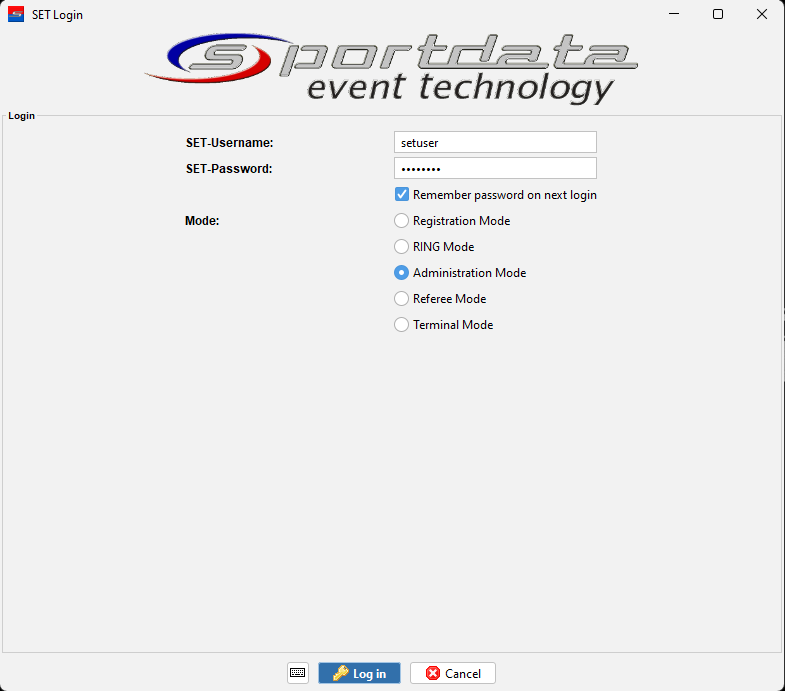785x691 pixels.
Task: Cancel the login dialog
Action: coord(453,673)
